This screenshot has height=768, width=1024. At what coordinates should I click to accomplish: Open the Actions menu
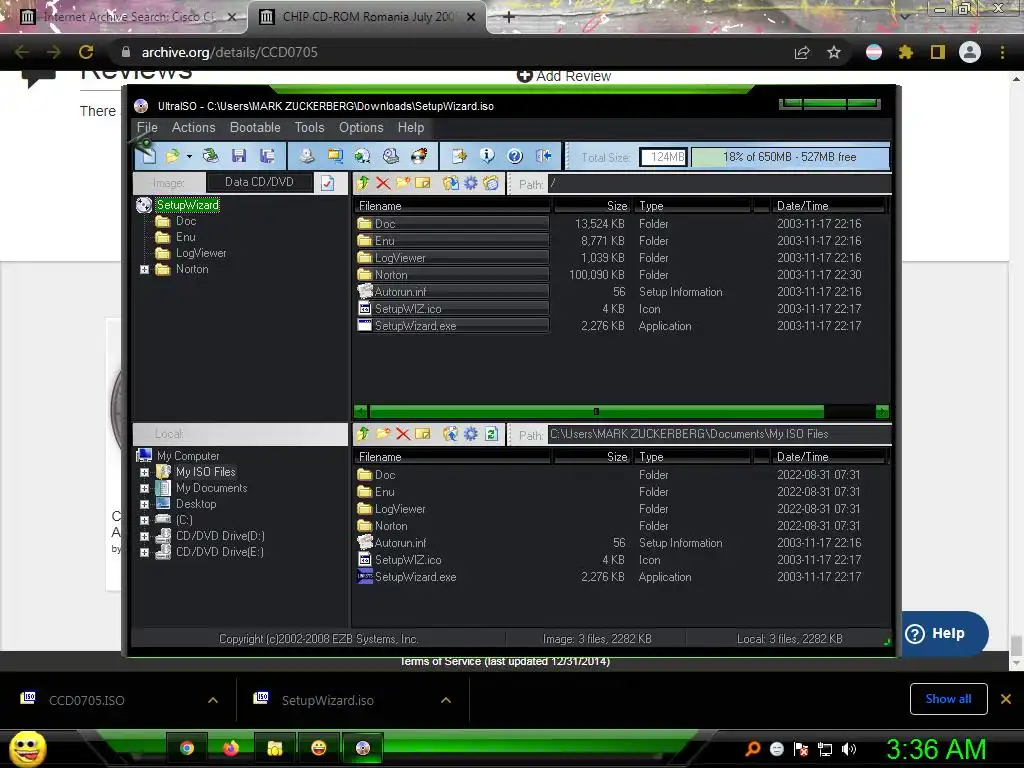pos(193,127)
